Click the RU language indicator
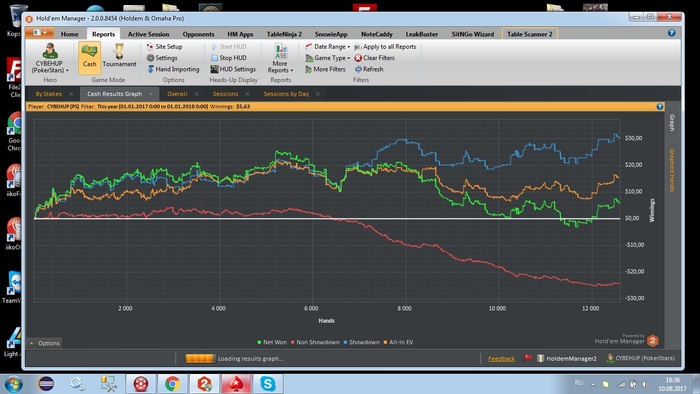This screenshot has width=700, height=394. (579, 383)
